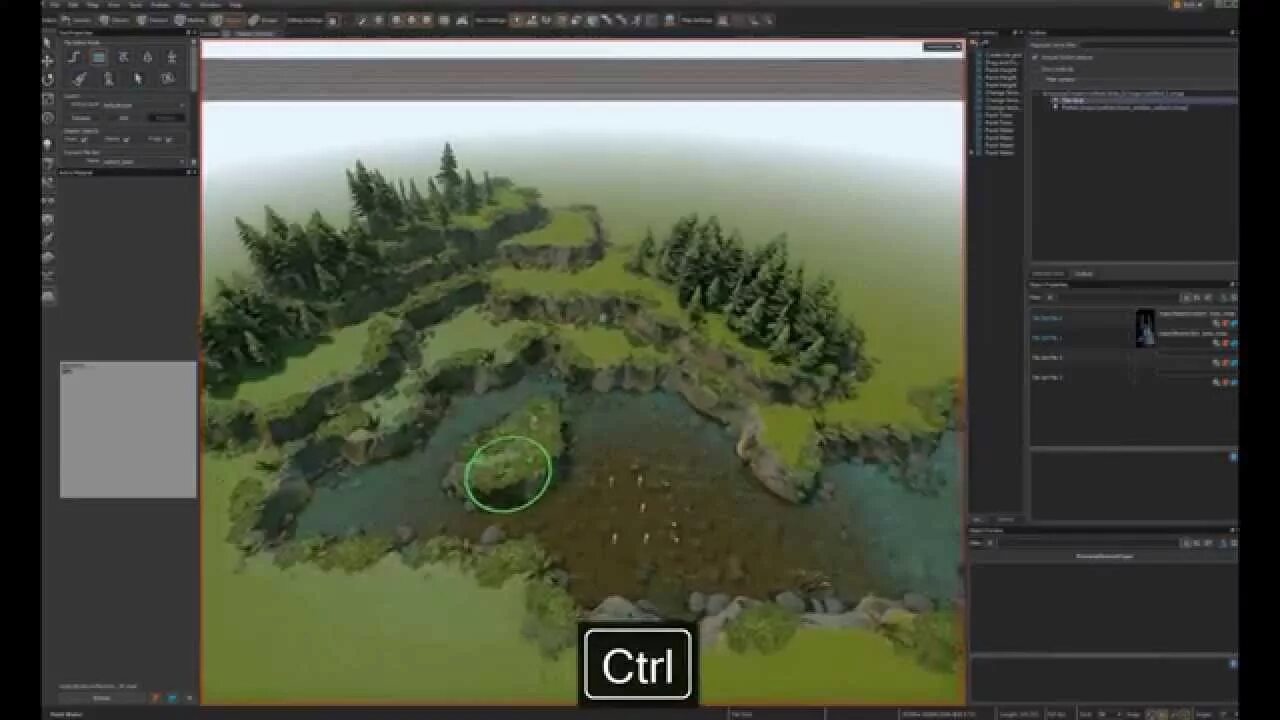
Task: Select the stair-step Paint Height tile tool
Action: [x=74, y=57]
